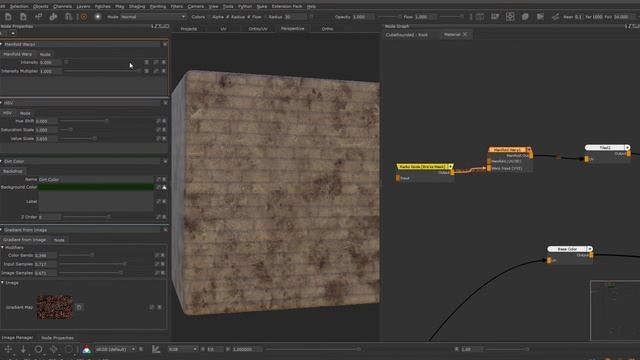Screen dimensions: 640x360
Task: Expand the Radio Node dropdown arrow in graph
Action: click(451, 167)
